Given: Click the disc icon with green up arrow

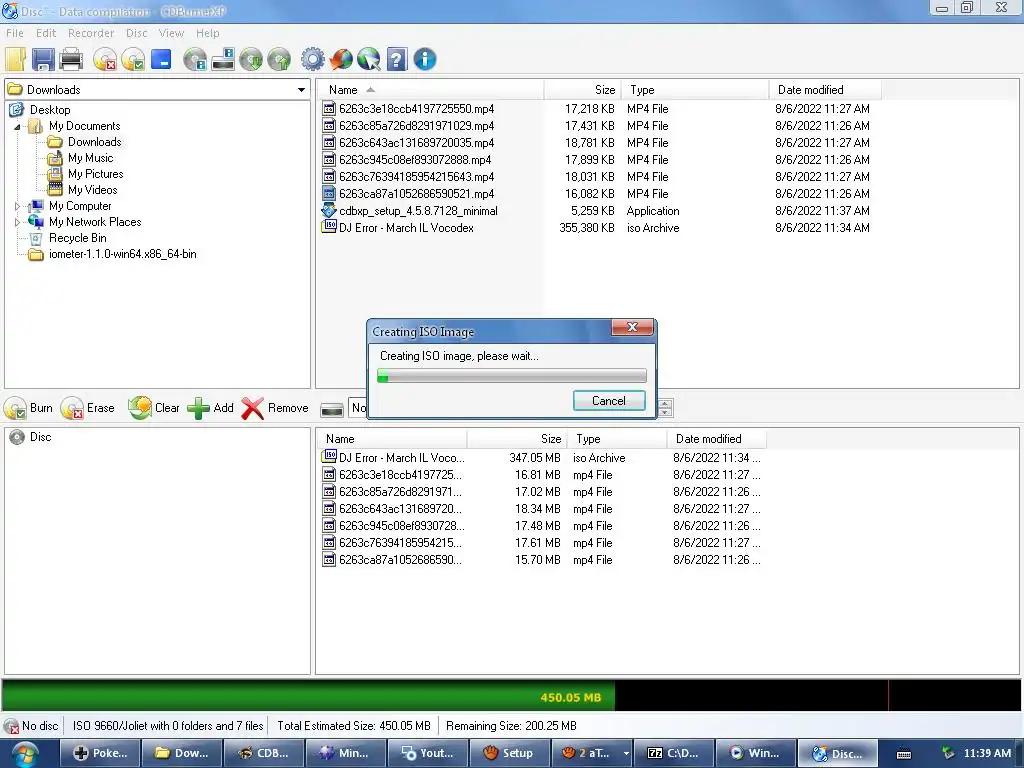Looking at the screenshot, I should click(279, 59).
